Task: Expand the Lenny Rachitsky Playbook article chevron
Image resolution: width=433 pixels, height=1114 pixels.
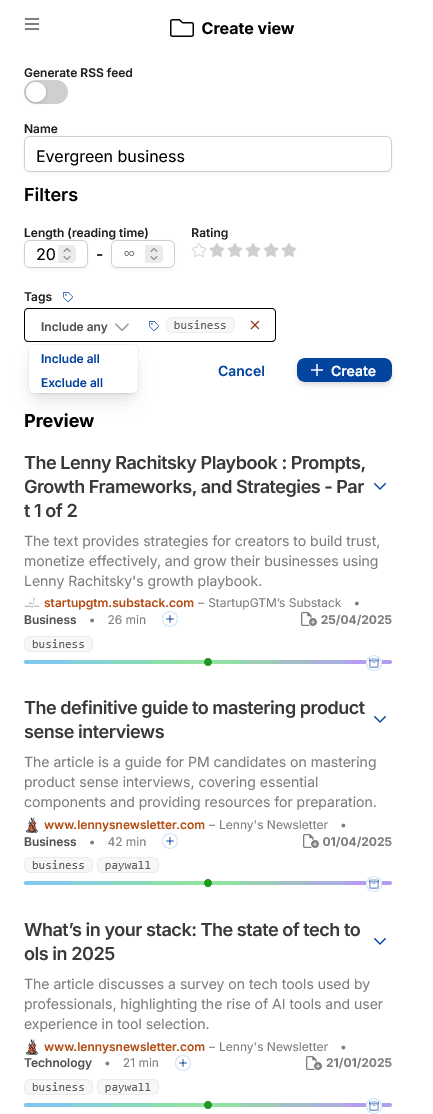Action: coord(380,487)
